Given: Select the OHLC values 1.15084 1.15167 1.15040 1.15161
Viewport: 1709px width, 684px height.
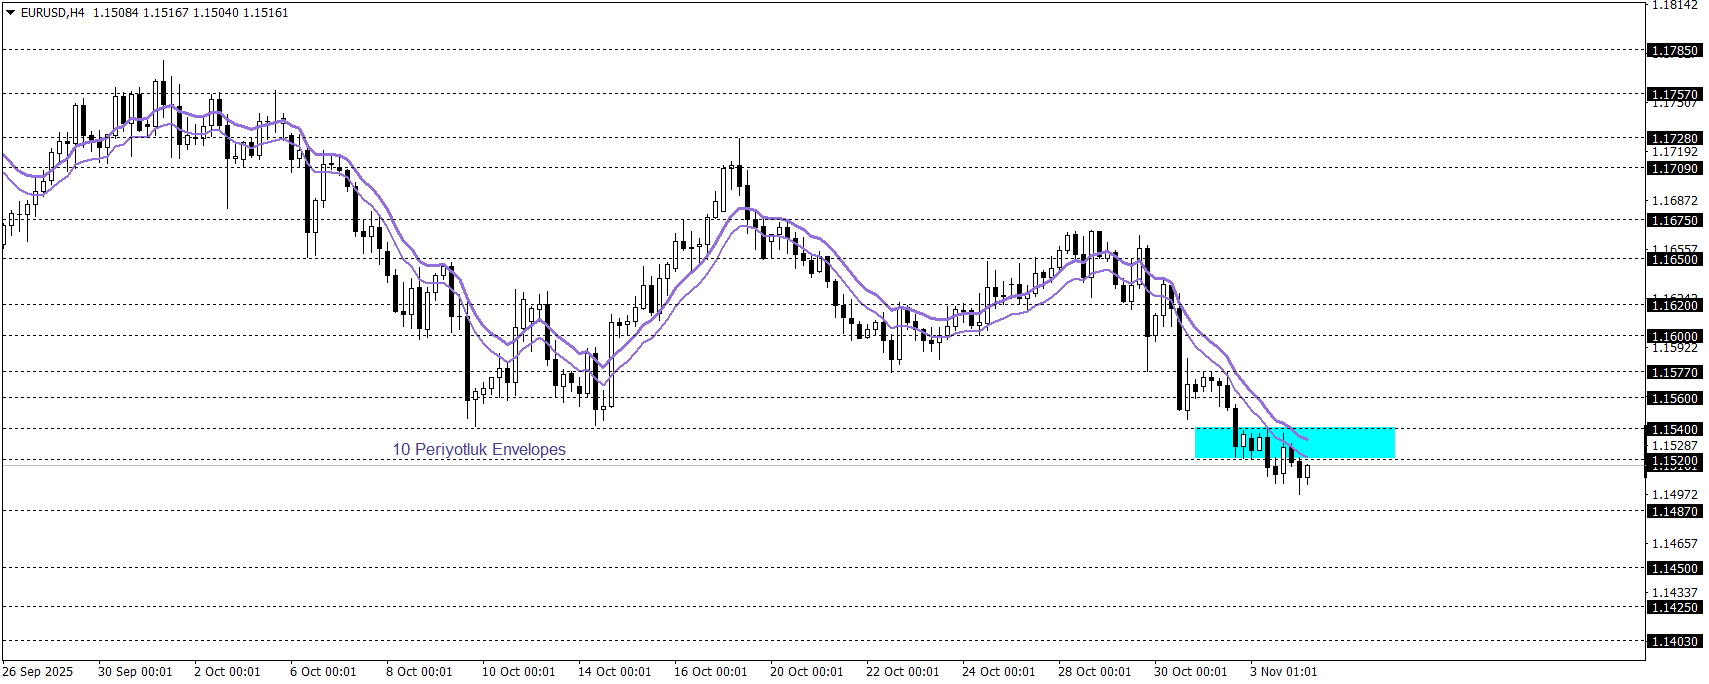Looking at the screenshot, I should pyautogui.click(x=191, y=13).
